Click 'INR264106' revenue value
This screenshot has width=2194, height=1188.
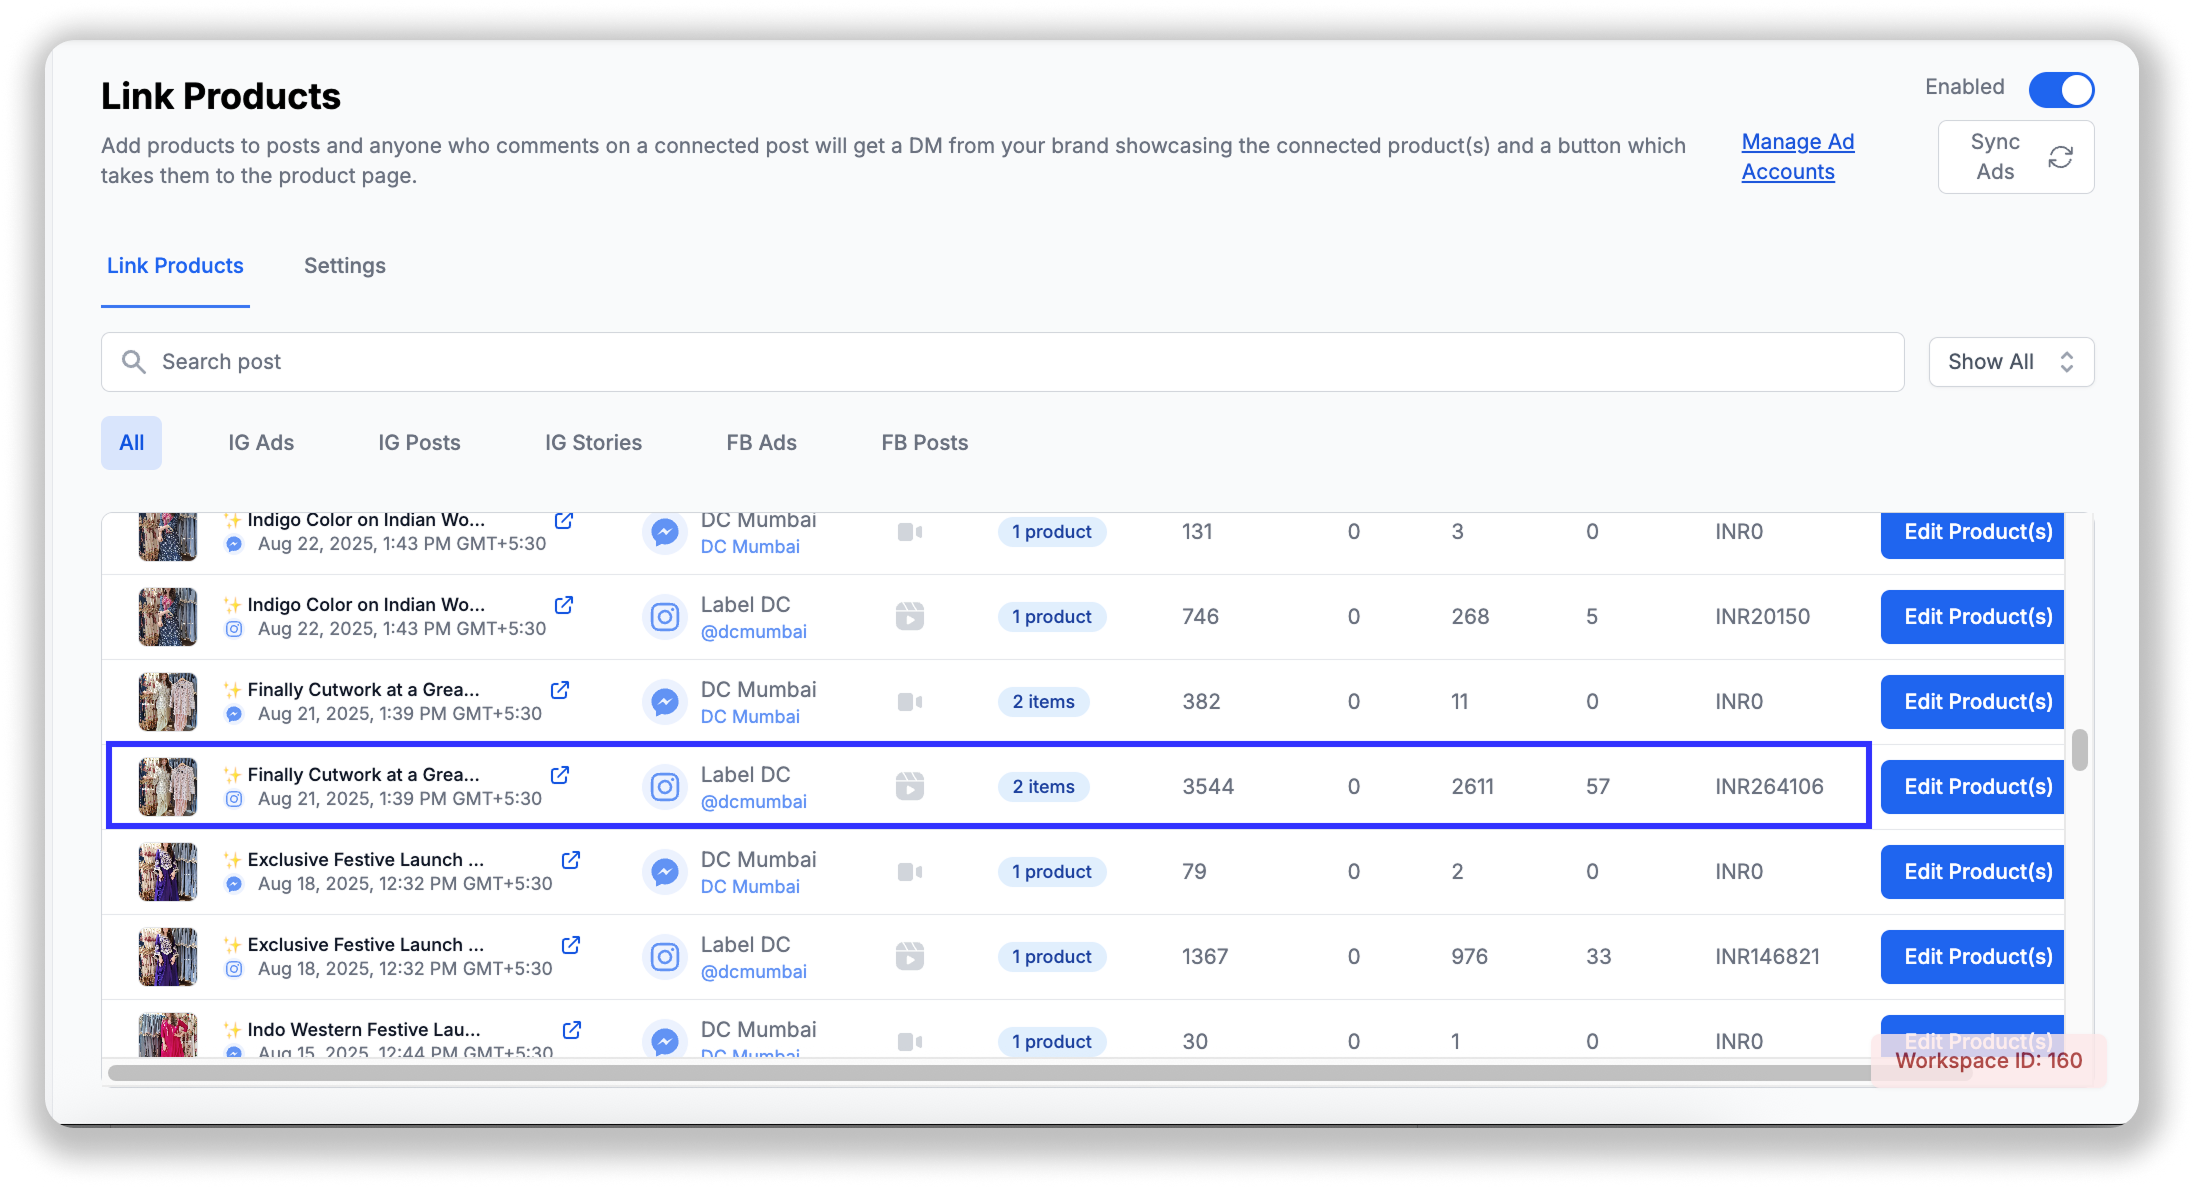(1769, 787)
